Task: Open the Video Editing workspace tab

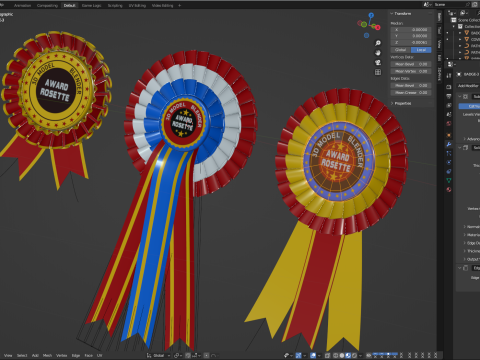Action: click(162, 5)
